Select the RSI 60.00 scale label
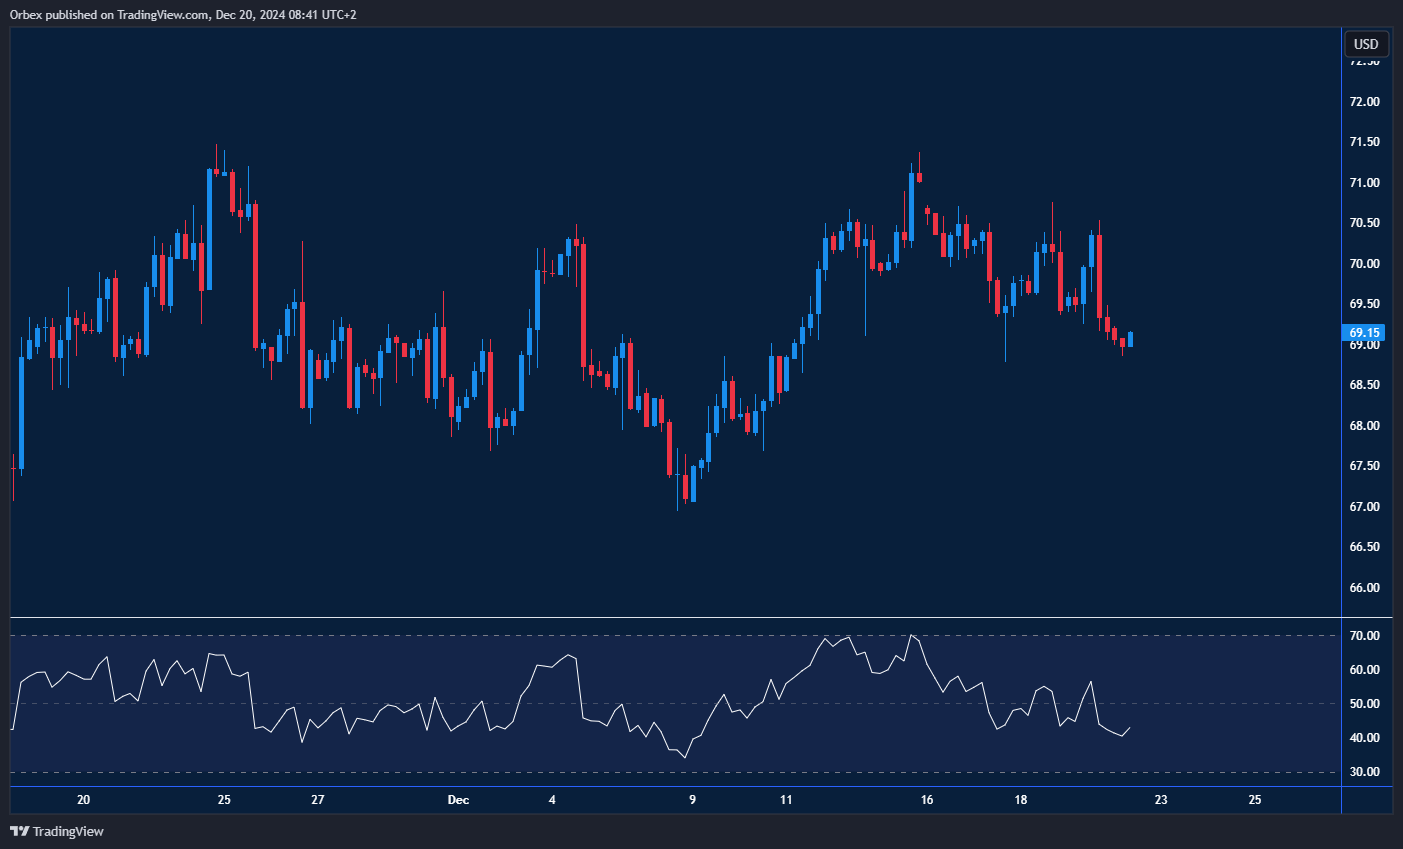 point(1364,670)
